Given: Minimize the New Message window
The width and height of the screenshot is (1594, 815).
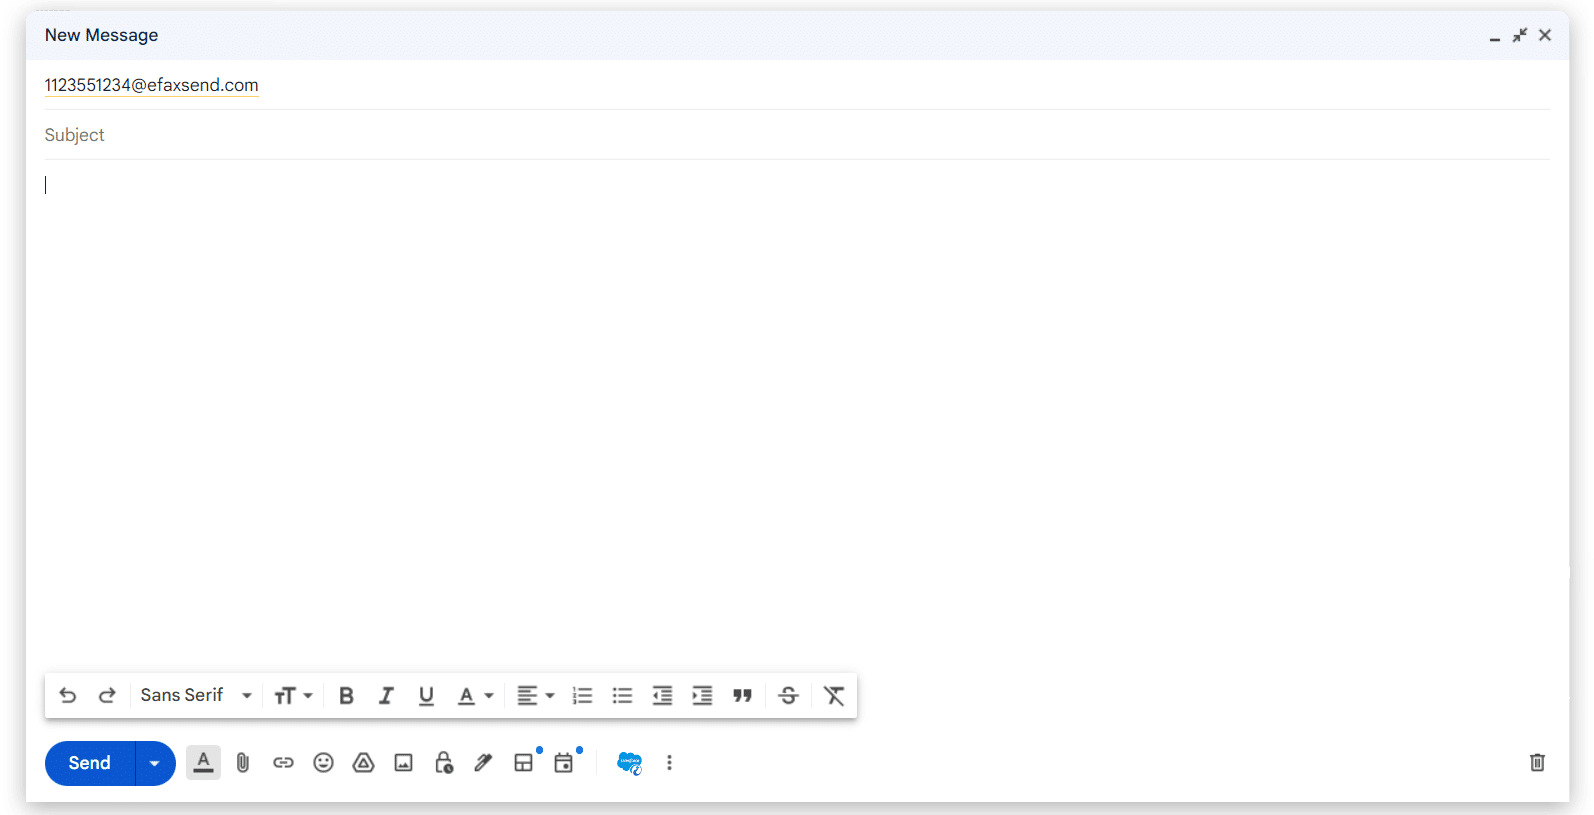Looking at the screenshot, I should [1495, 36].
